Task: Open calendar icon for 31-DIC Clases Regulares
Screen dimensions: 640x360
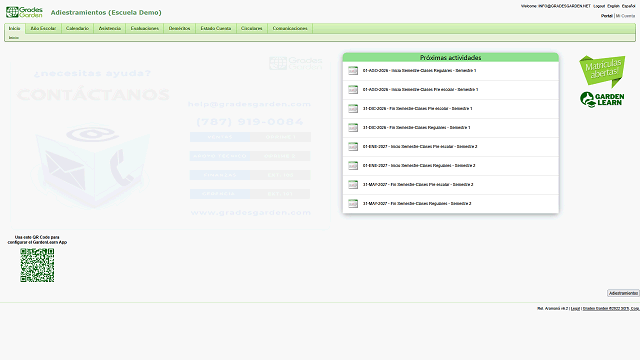Action: click(353, 127)
